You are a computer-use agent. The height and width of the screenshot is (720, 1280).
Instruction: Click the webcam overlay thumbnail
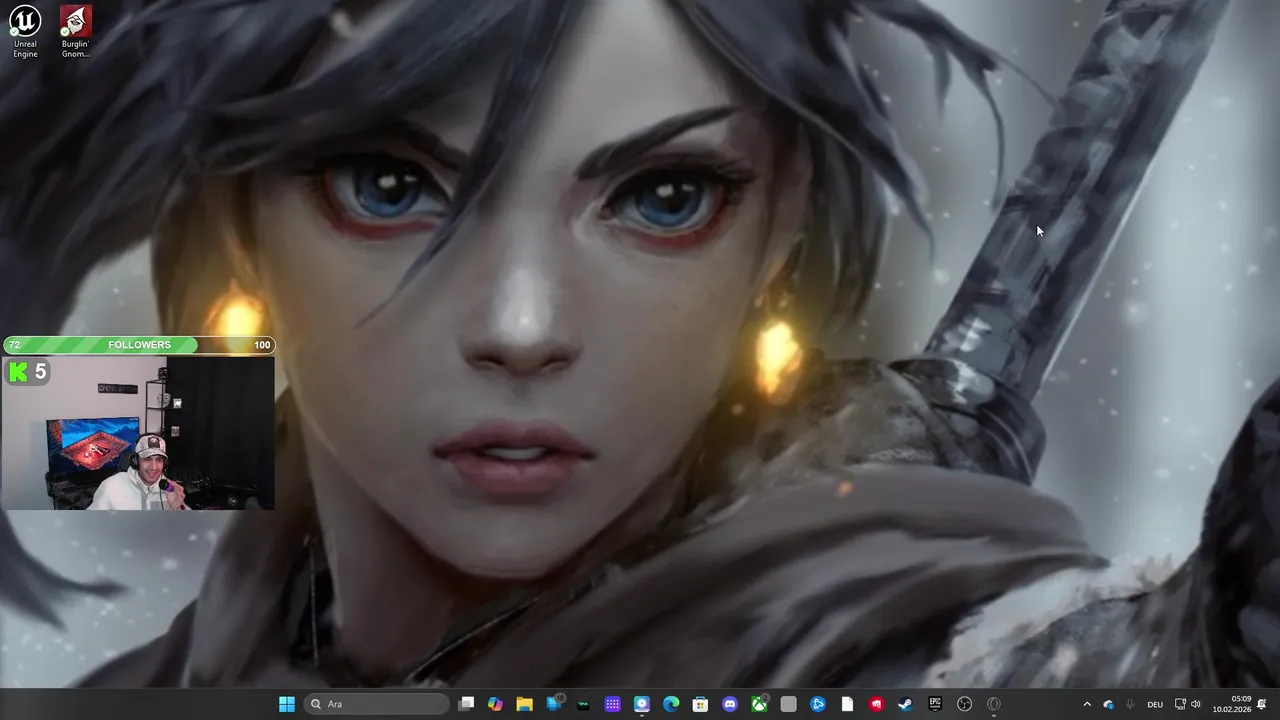pyautogui.click(x=138, y=433)
